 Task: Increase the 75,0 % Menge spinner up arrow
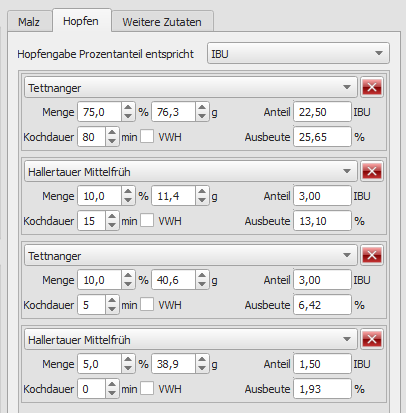pos(128,108)
